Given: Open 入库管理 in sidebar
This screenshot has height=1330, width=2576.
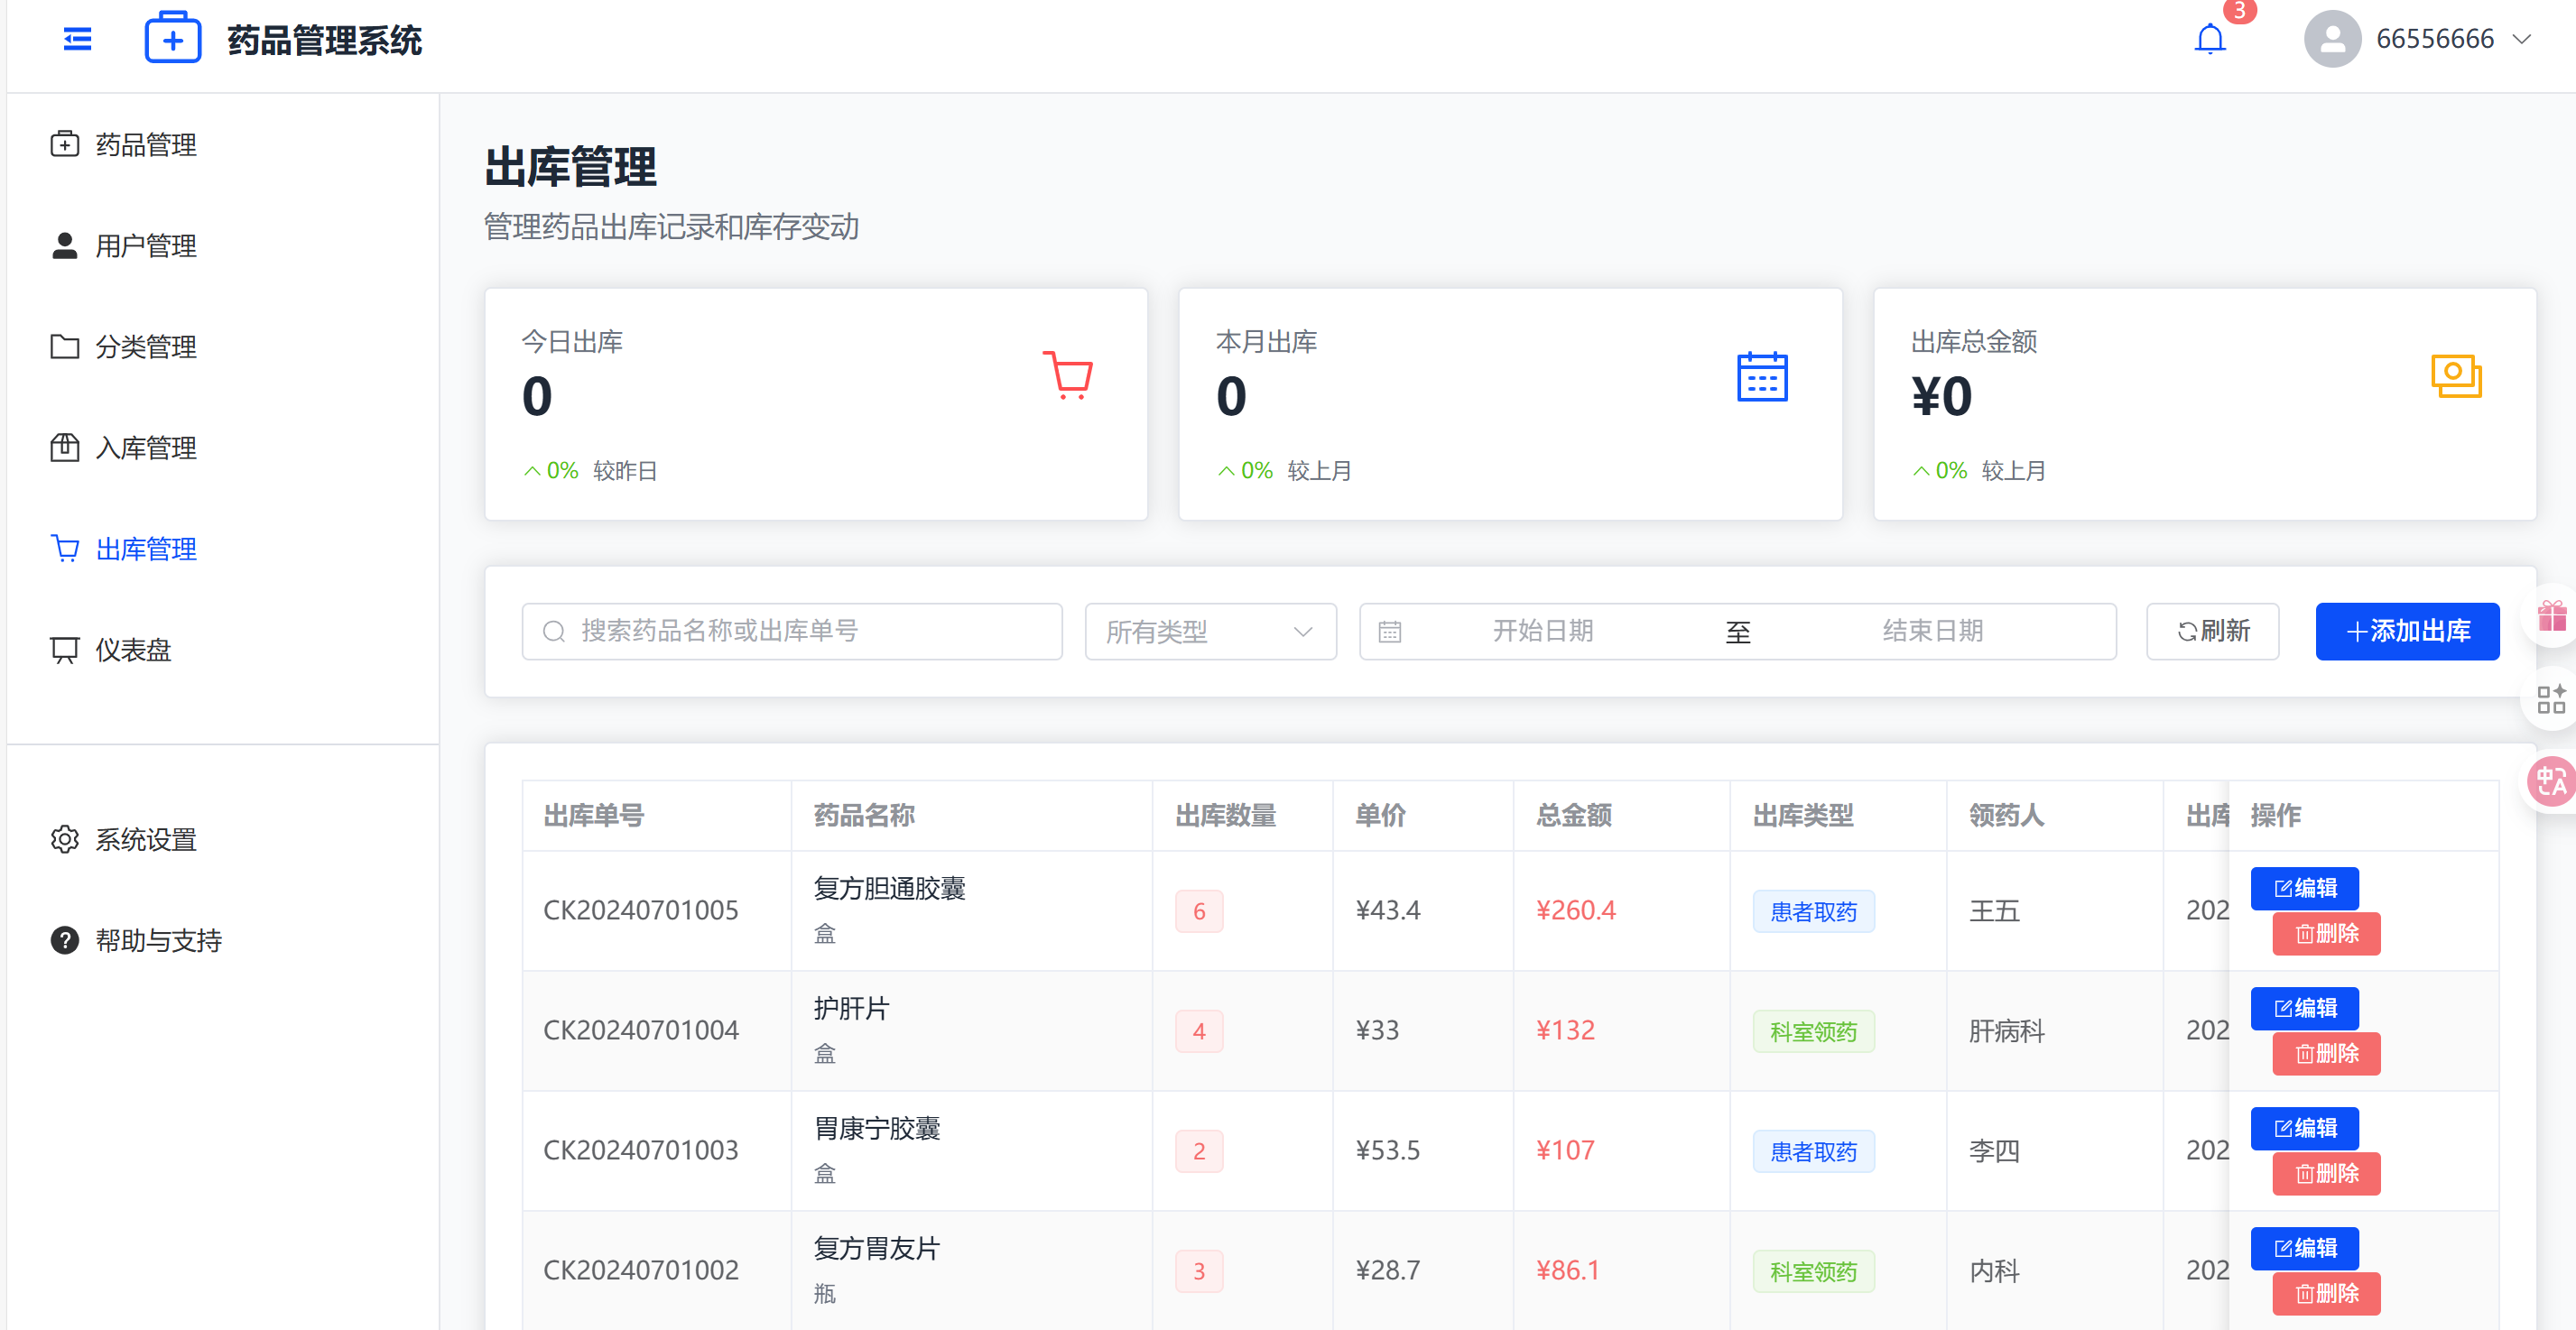Looking at the screenshot, I should (x=145, y=448).
